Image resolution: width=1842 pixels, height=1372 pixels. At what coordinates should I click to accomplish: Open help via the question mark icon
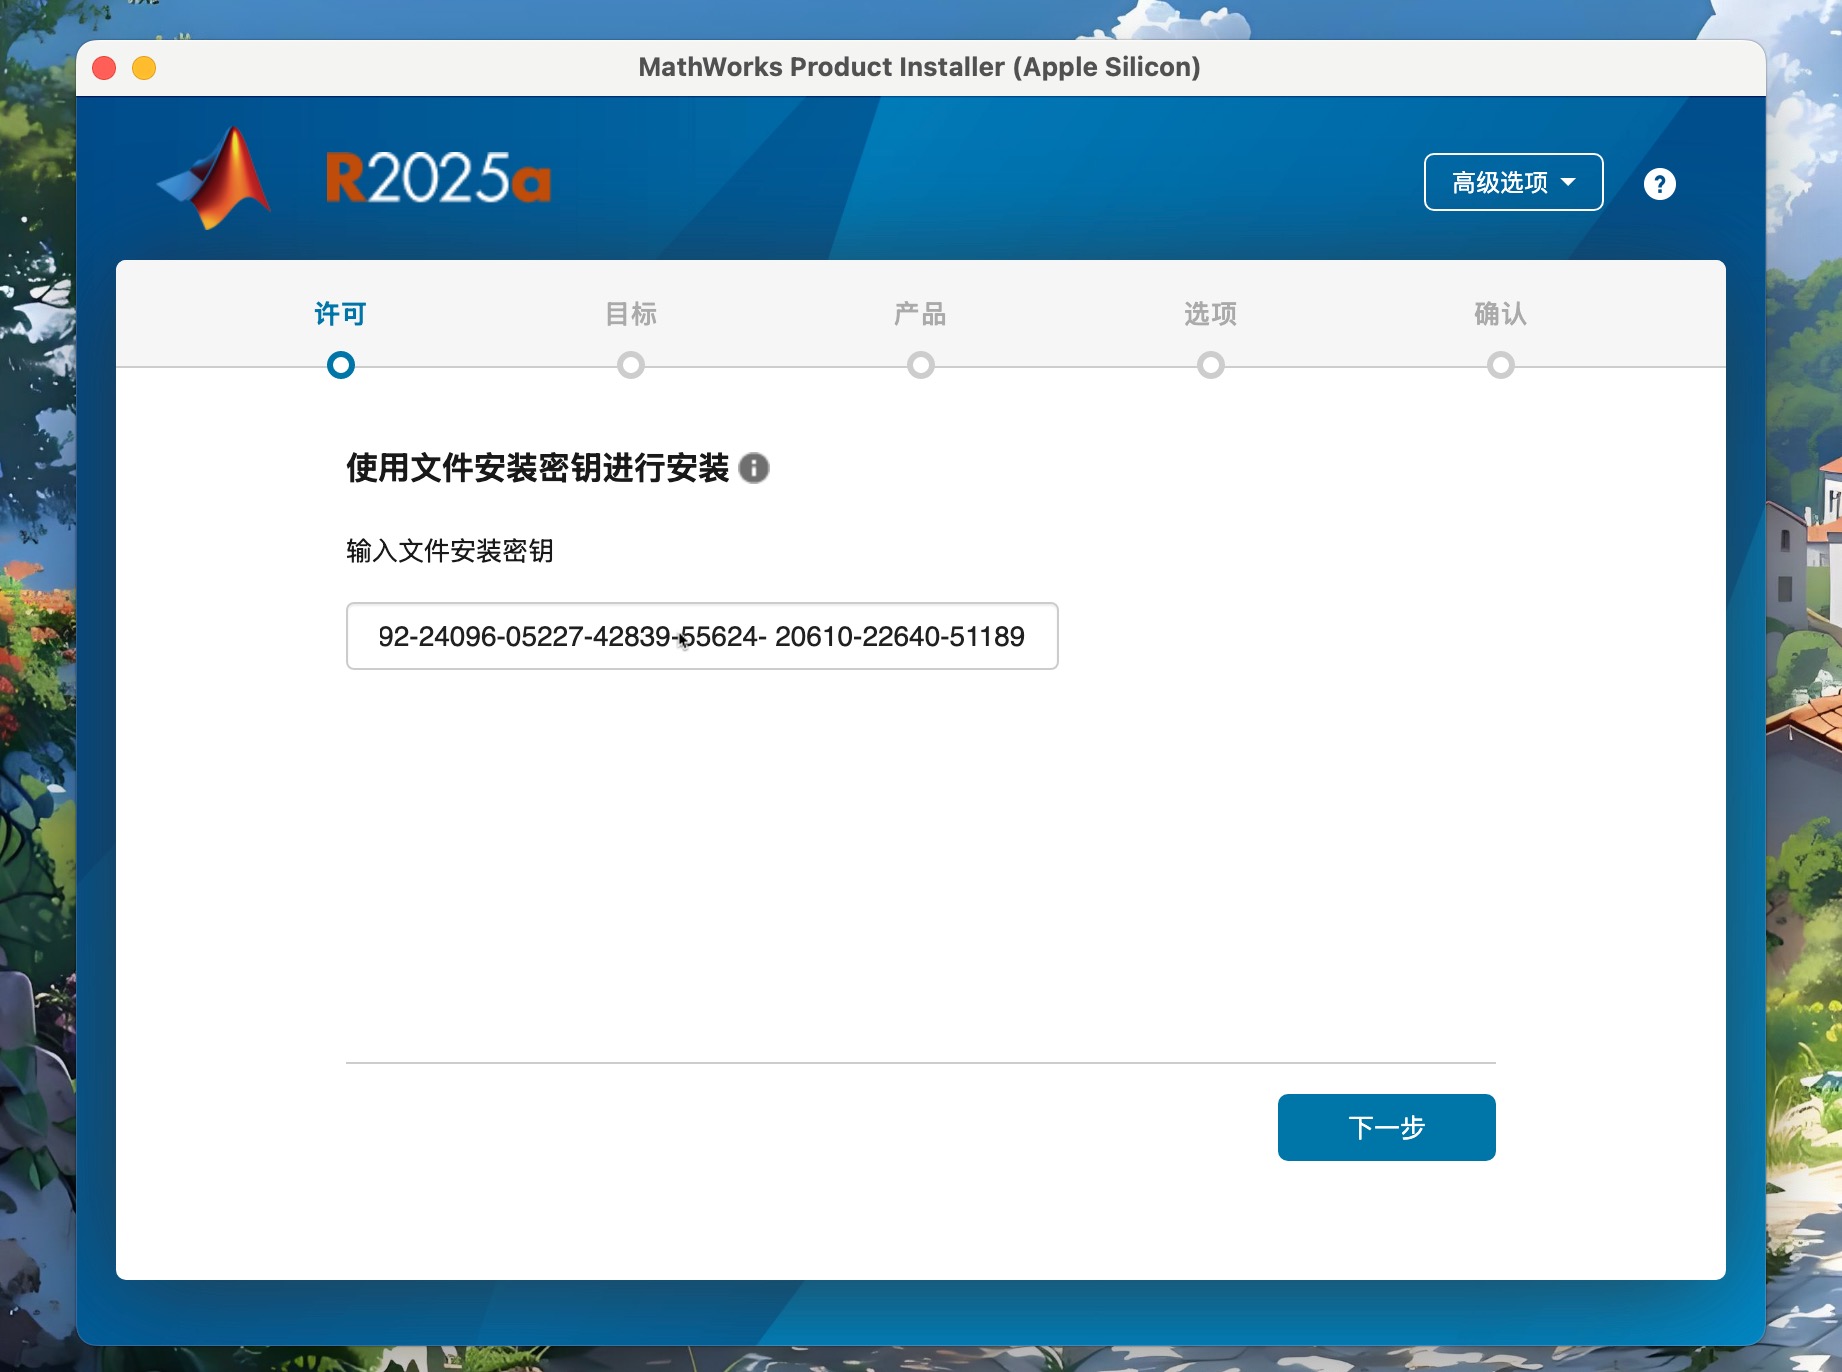1659,184
